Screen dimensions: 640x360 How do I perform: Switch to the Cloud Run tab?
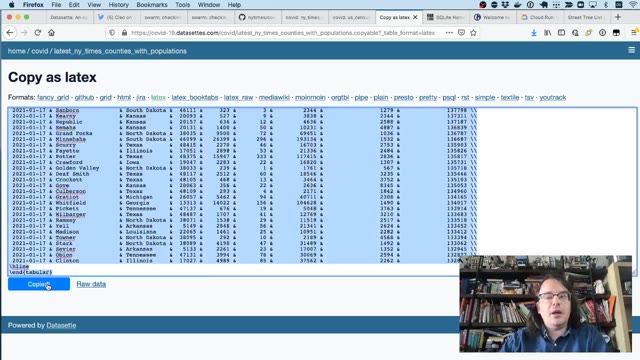click(540, 17)
